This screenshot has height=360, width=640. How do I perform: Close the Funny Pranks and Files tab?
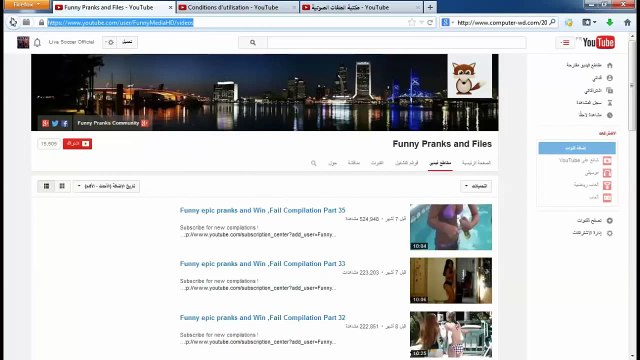(x=171, y=7)
